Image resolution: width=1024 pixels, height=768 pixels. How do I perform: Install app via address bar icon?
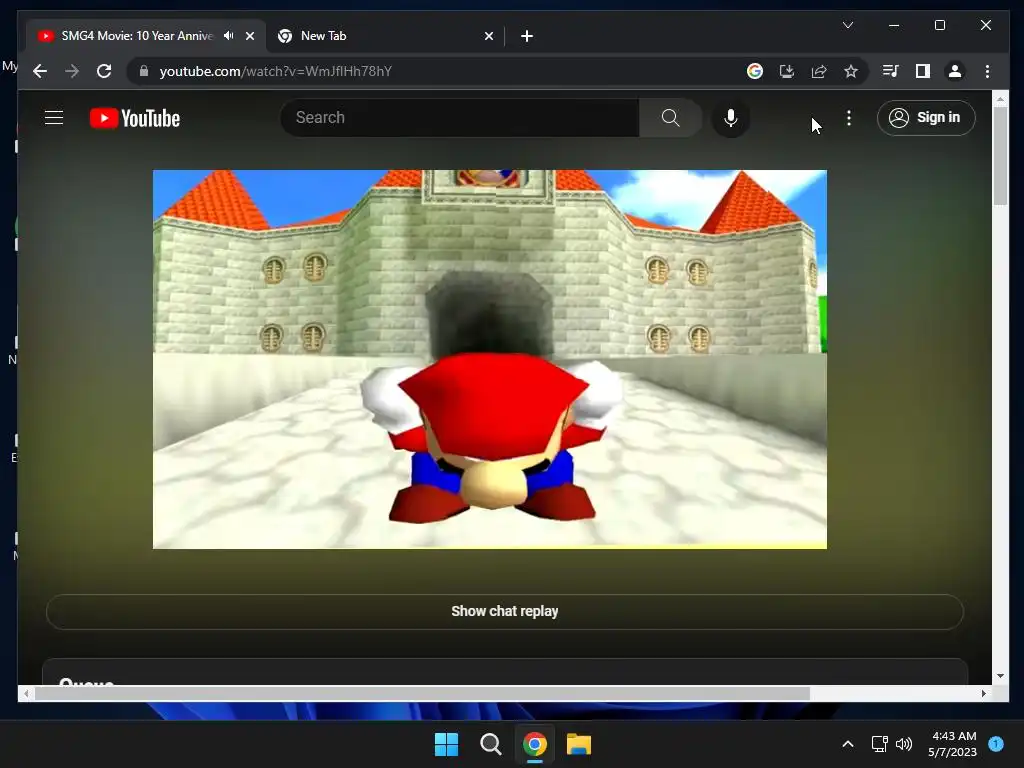pos(787,71)
